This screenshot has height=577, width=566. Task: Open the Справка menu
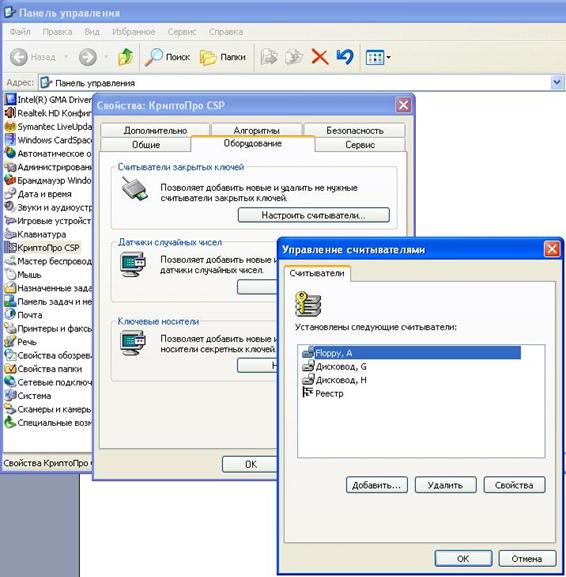tap(226, 32)
